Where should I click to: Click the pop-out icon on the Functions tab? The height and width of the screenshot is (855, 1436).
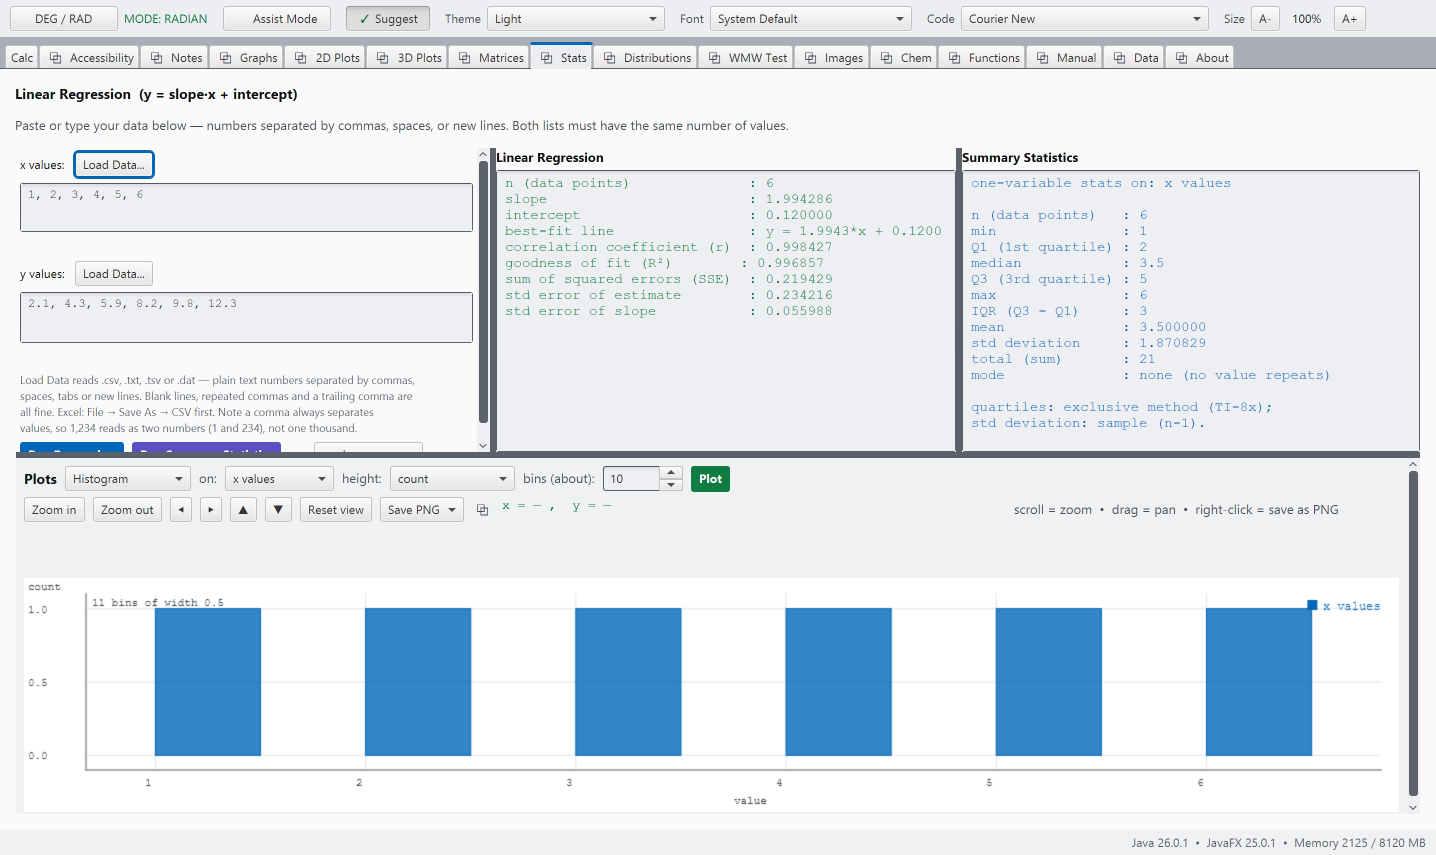[955, 58]
